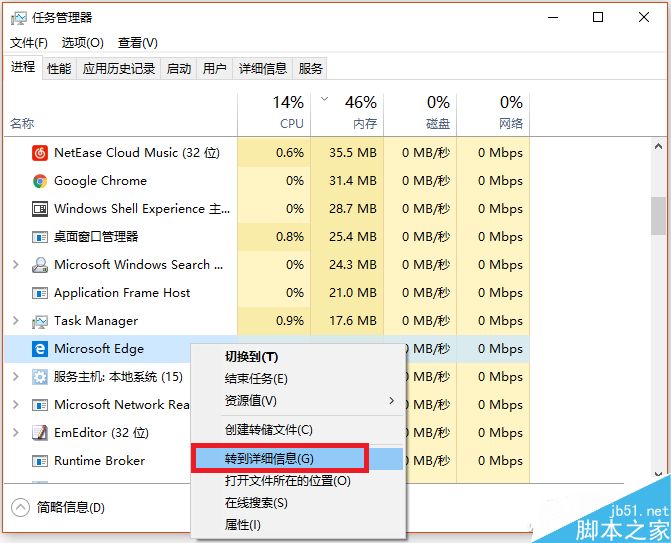Open the 文件(F) menu

click(29, 43)
